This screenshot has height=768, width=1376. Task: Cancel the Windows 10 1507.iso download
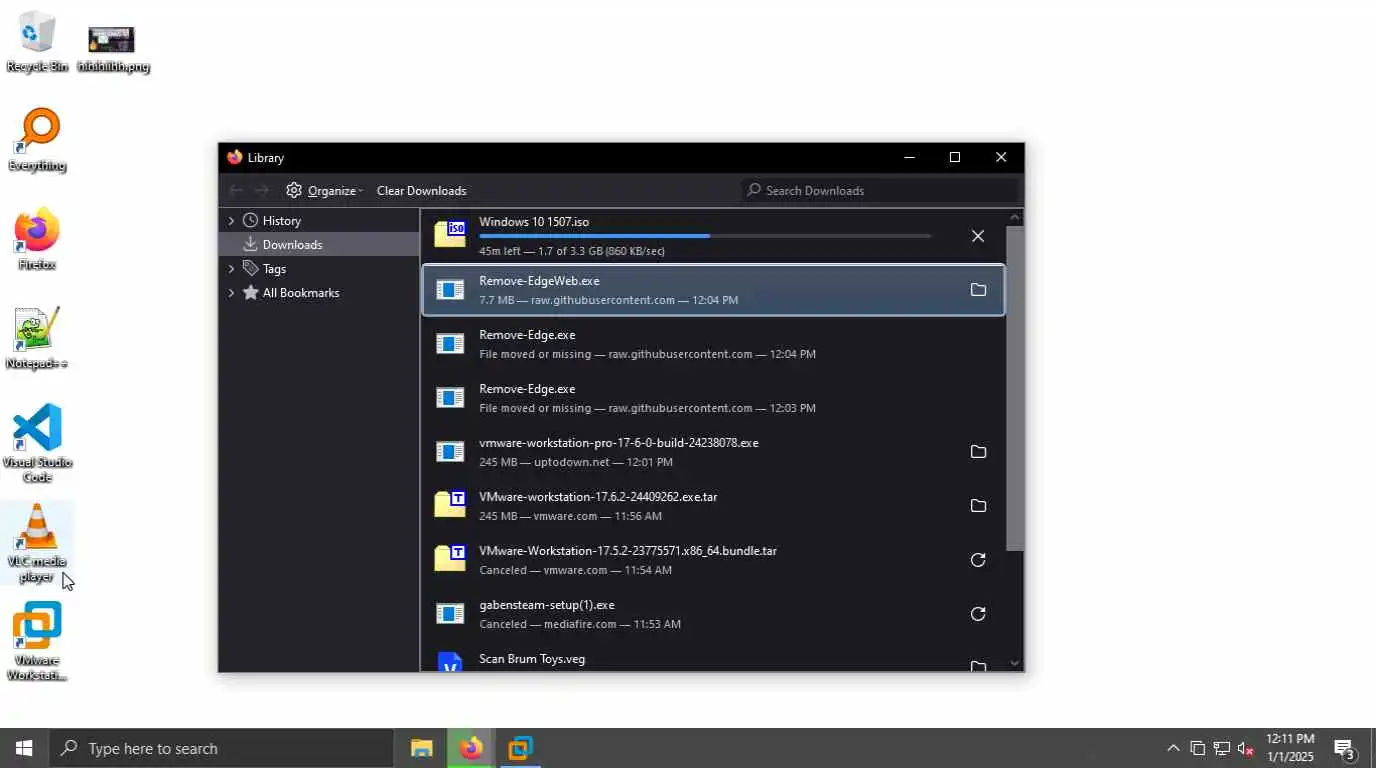coord(978,236)
